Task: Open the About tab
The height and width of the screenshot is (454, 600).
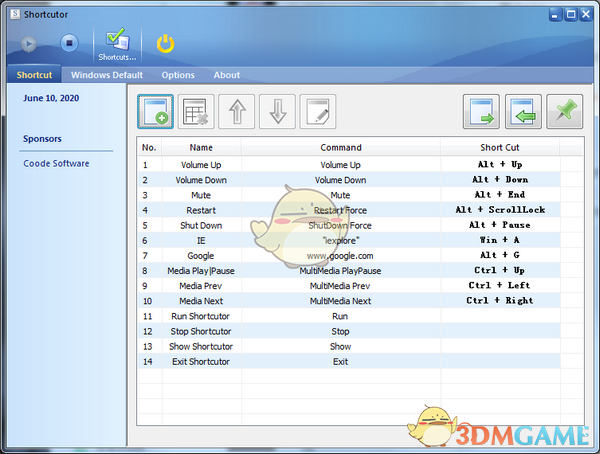Action: click(x=227, y=75)
